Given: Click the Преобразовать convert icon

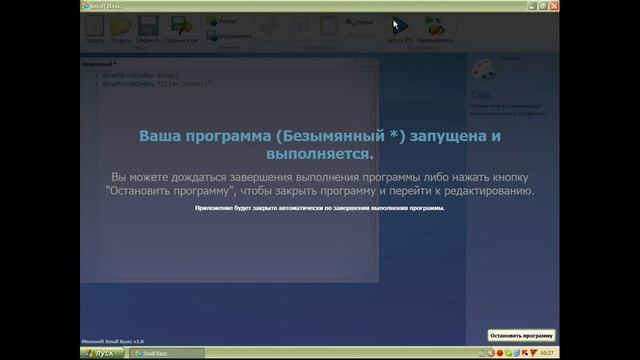Looking at the screenshot, I should pyautogui.click(x=435, y=26).
